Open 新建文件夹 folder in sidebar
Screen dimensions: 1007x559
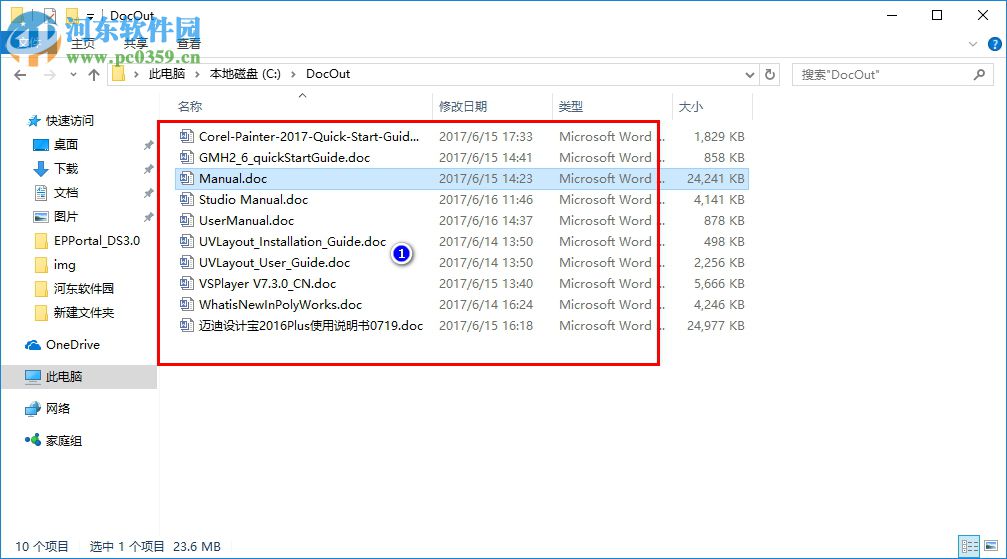[83, 312]
